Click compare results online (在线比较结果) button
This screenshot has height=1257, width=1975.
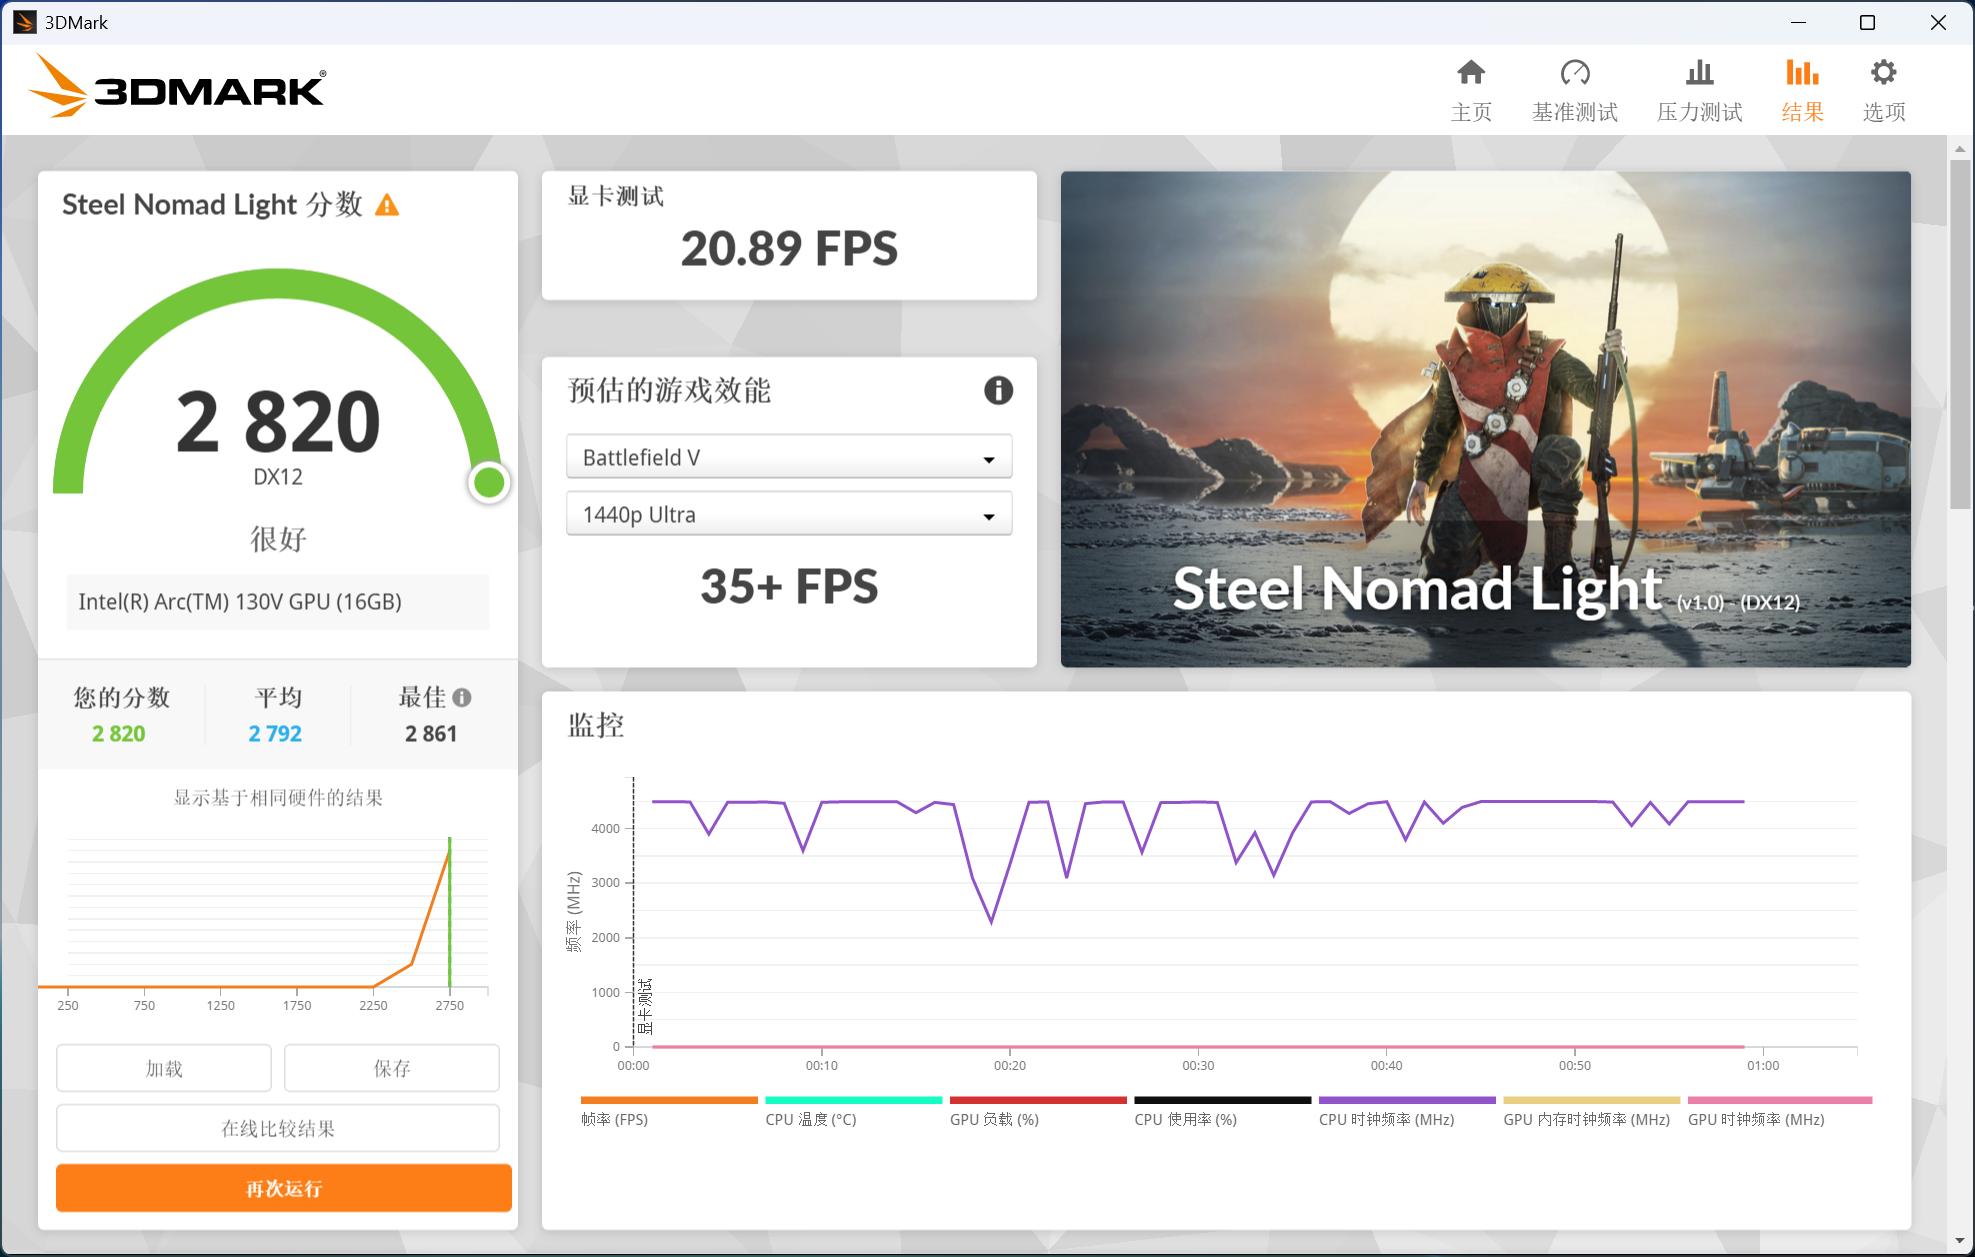[x=278, y=1128]
